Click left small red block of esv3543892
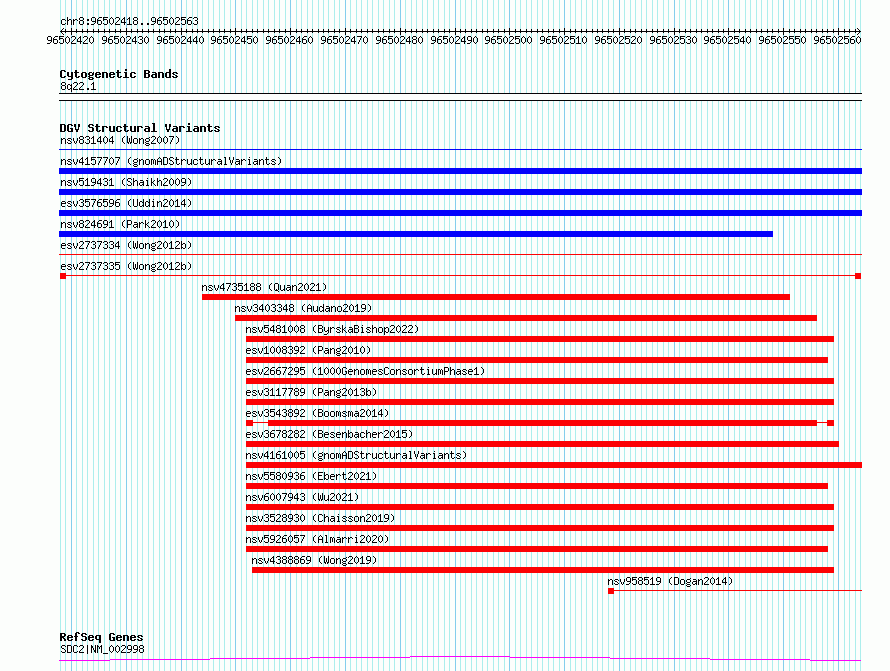 (249, 423)
